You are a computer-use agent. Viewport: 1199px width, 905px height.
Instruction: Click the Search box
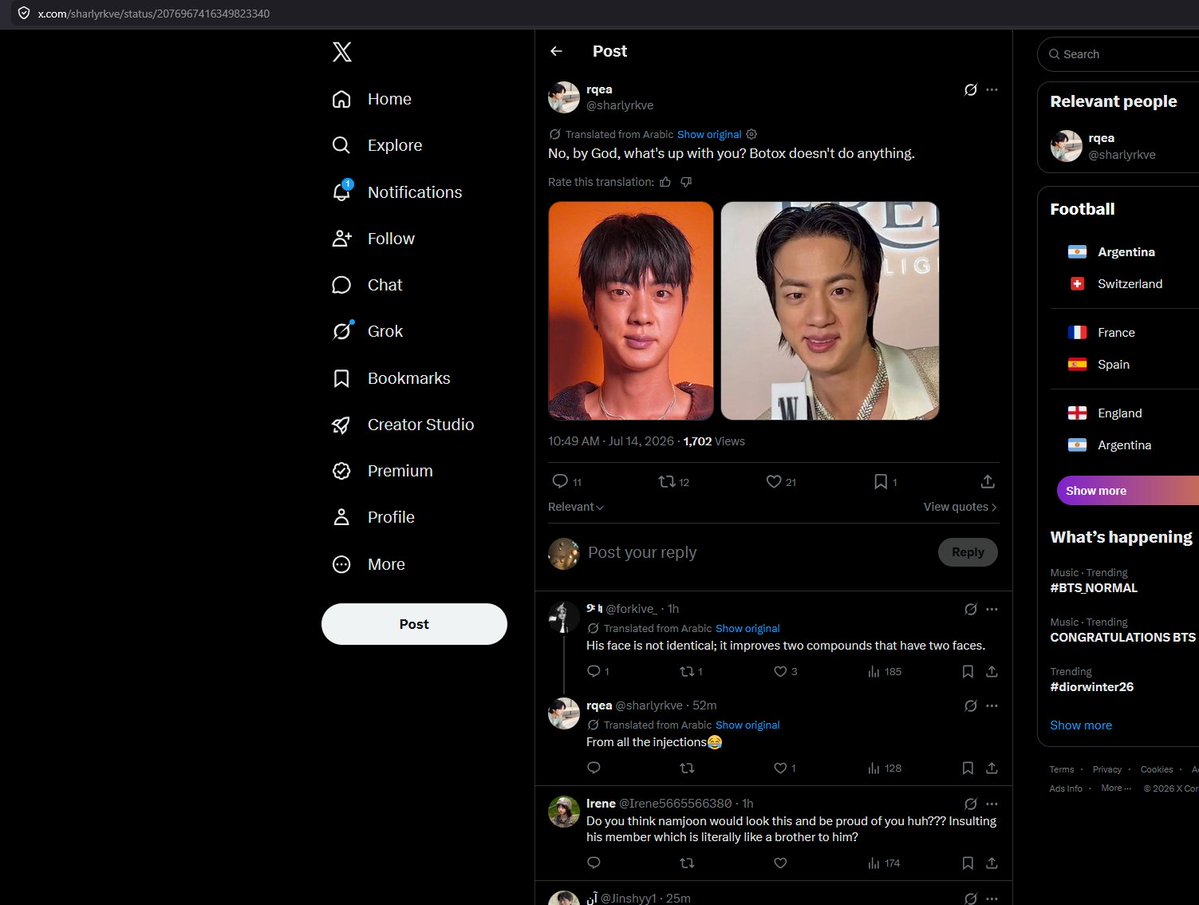click(x=1120, y=54)
